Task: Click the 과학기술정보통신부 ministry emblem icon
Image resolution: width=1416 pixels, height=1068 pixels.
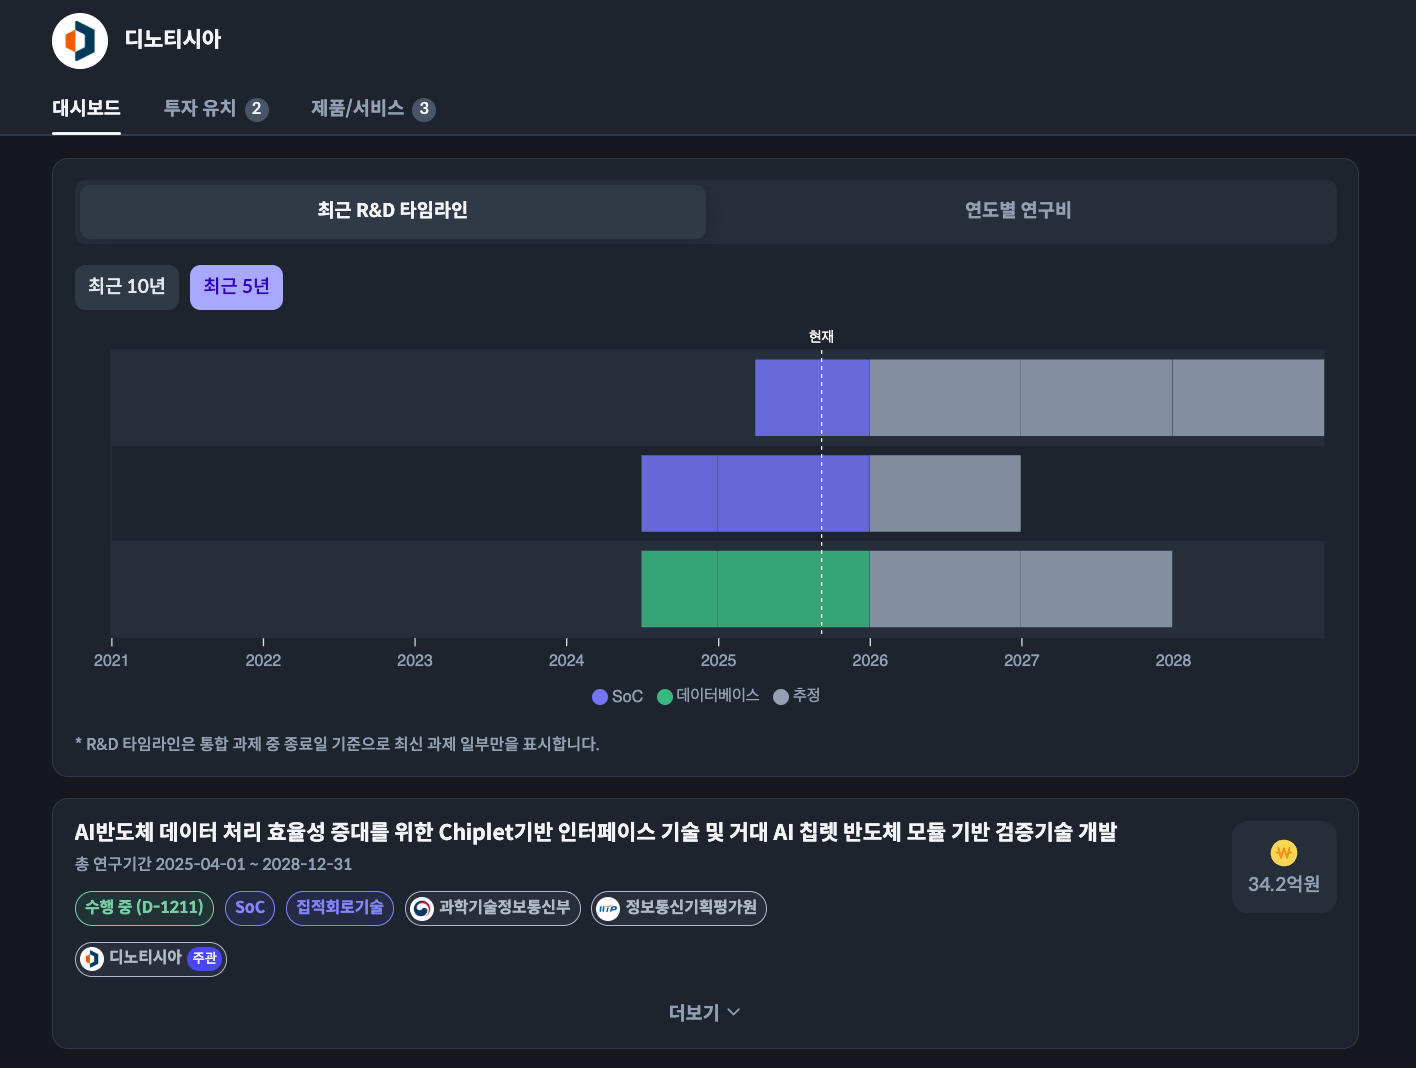Action: [x=422, y=908]
